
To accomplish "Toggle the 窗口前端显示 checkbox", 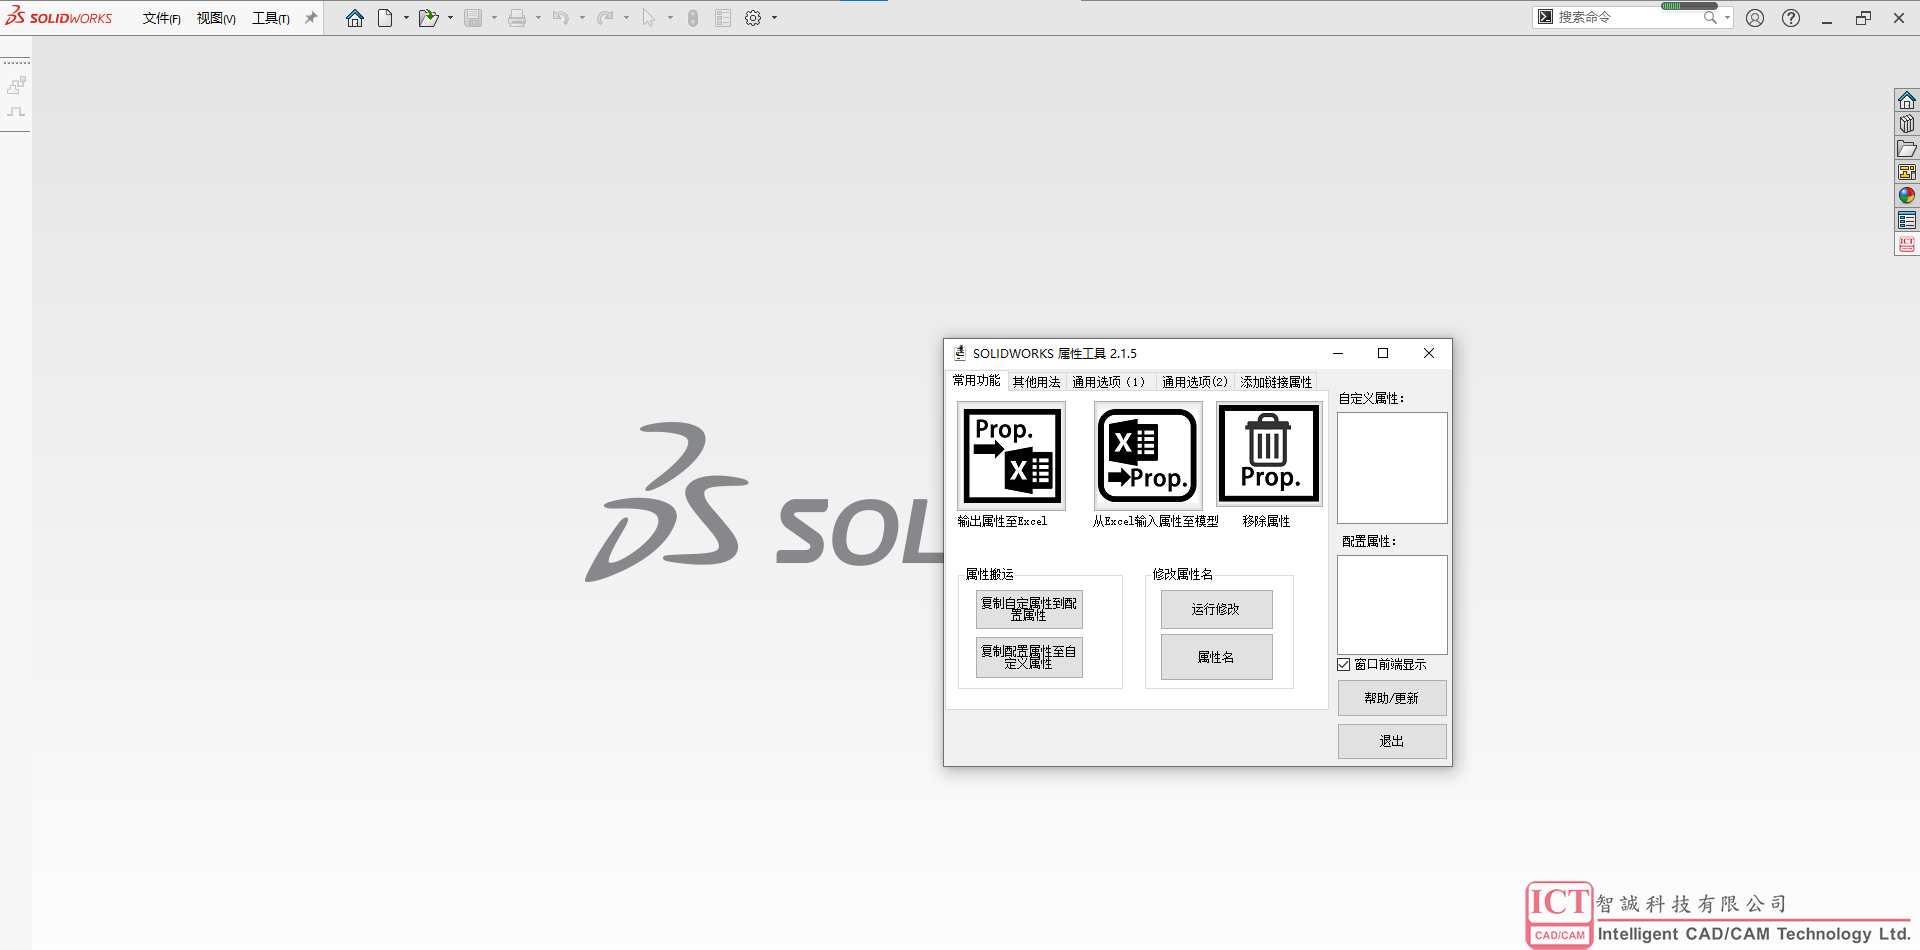I will click(1344, 665).
